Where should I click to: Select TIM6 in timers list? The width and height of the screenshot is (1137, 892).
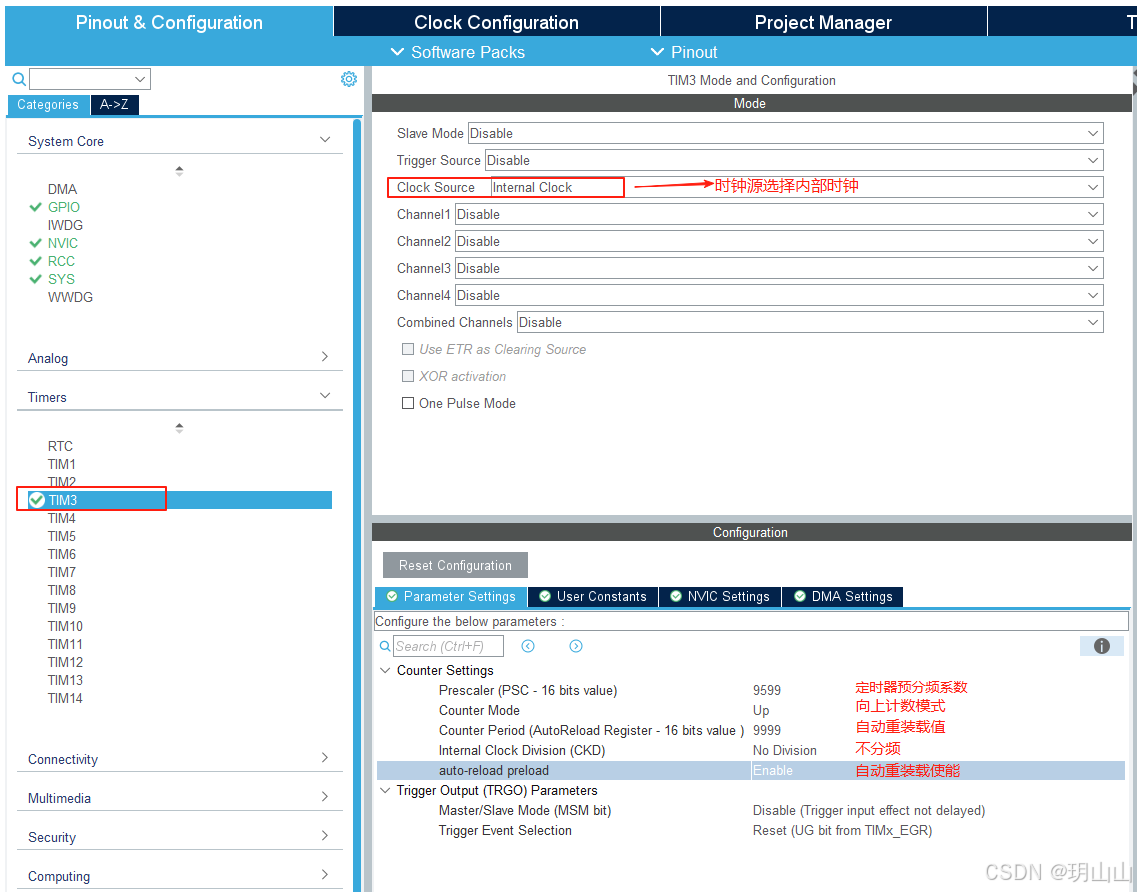[62, 554]
